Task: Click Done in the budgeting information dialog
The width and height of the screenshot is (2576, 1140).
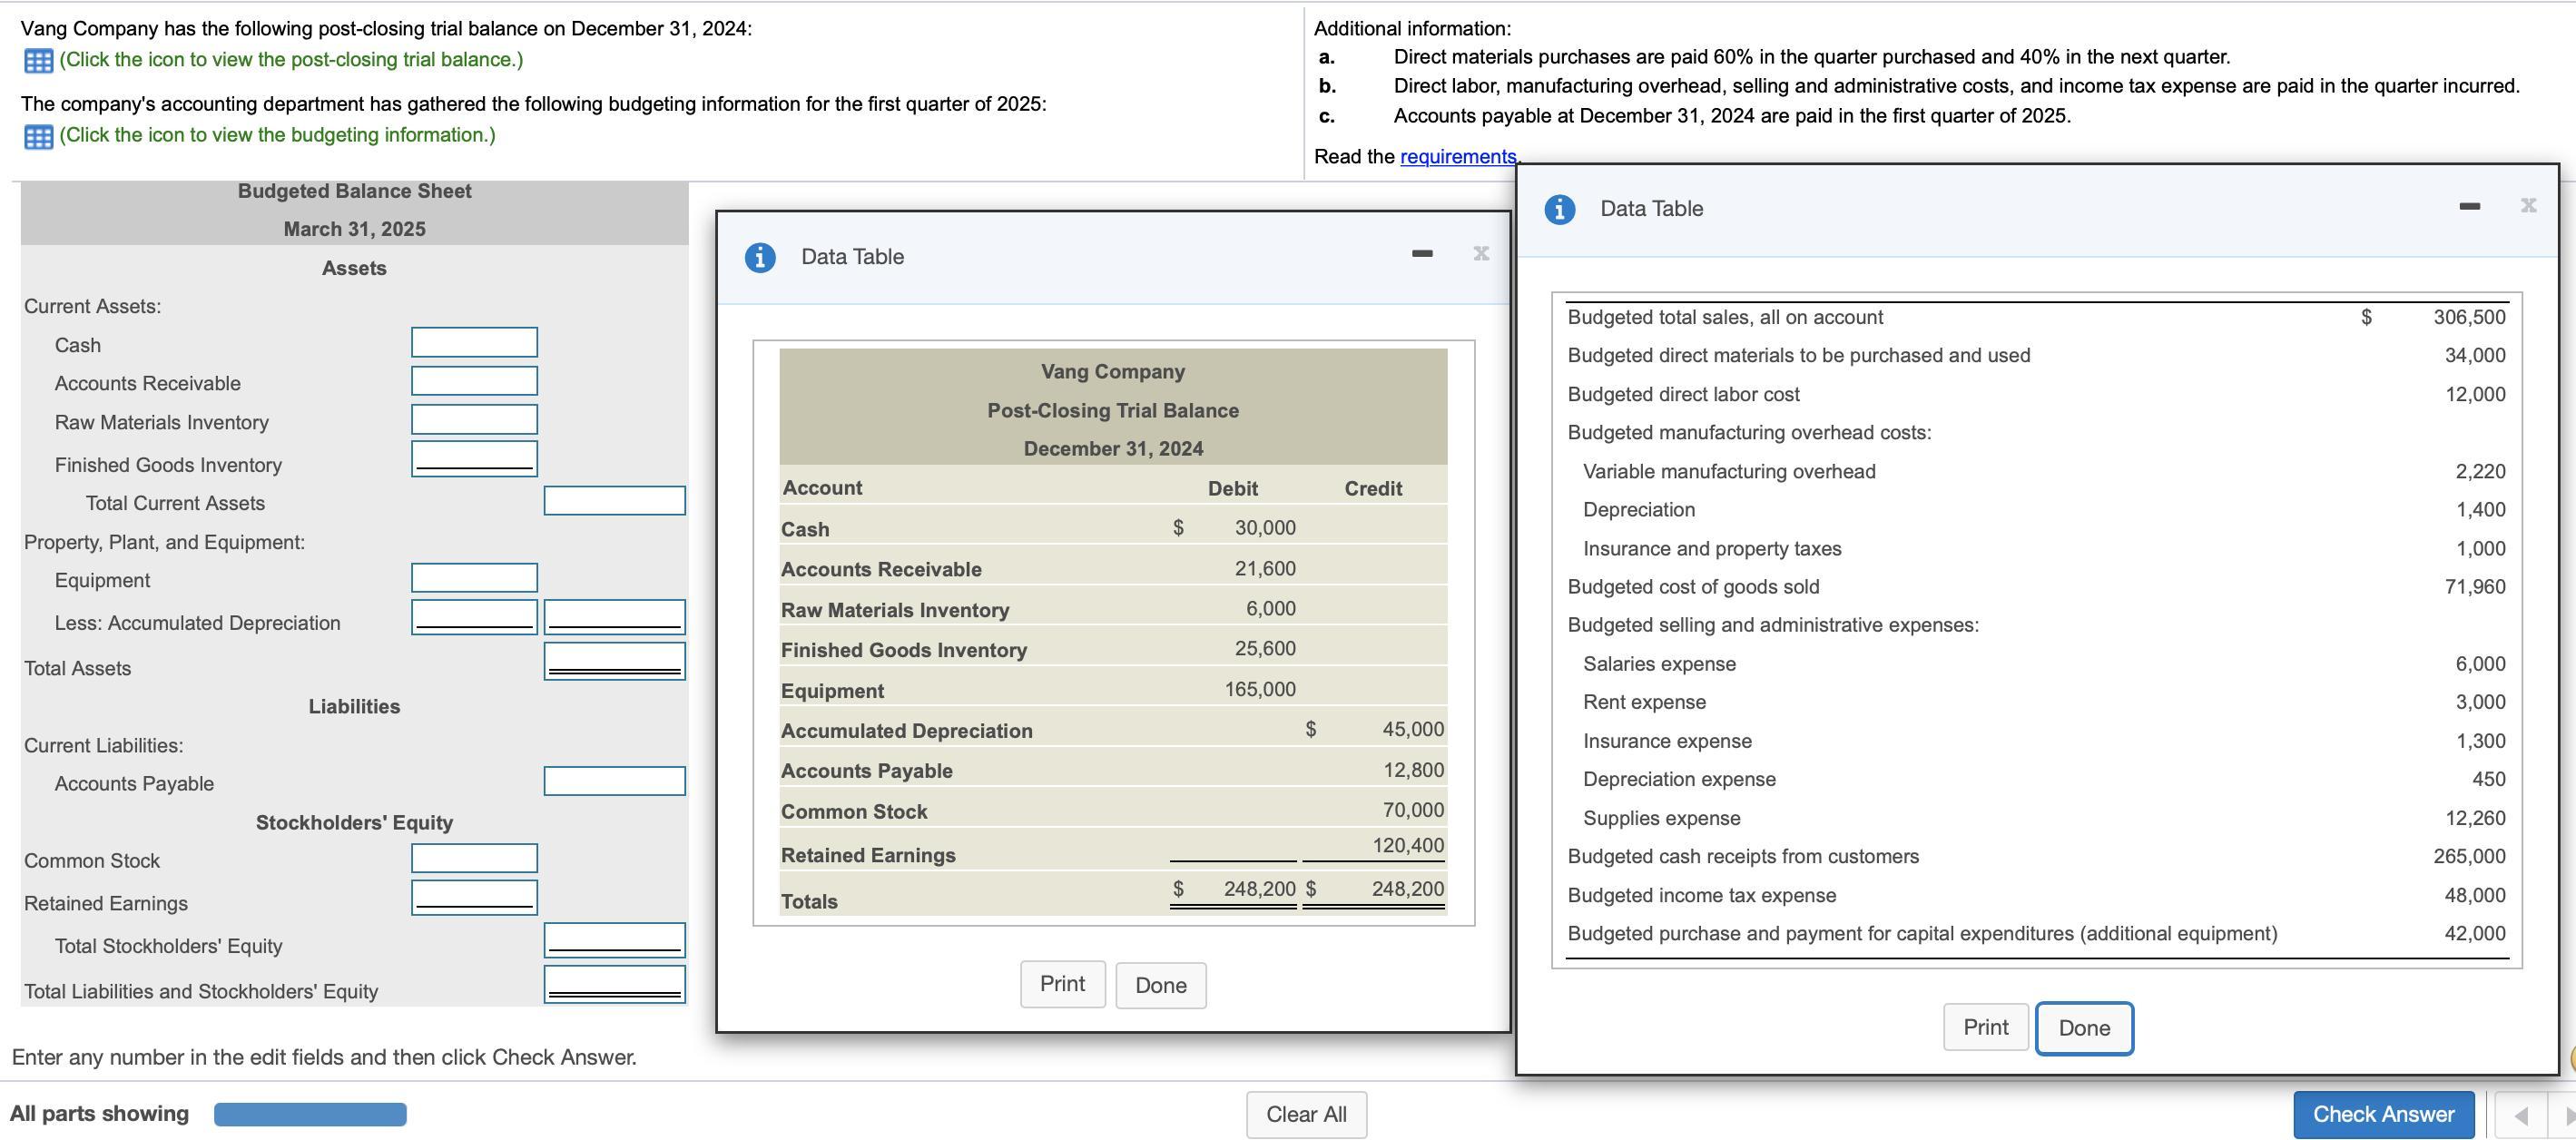Action: (2084, 1028)
